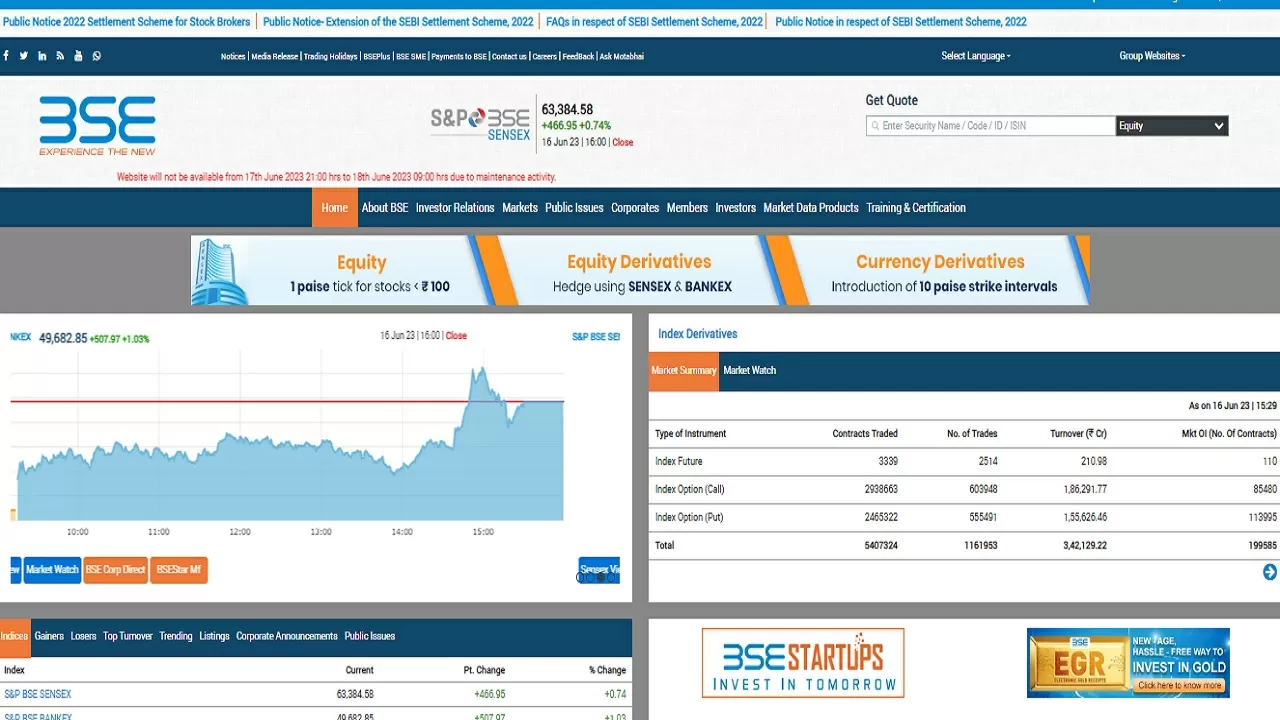This screenshot has height=720, width=1280.
Task: Open BSEPlus link
Action: [377, 57]
